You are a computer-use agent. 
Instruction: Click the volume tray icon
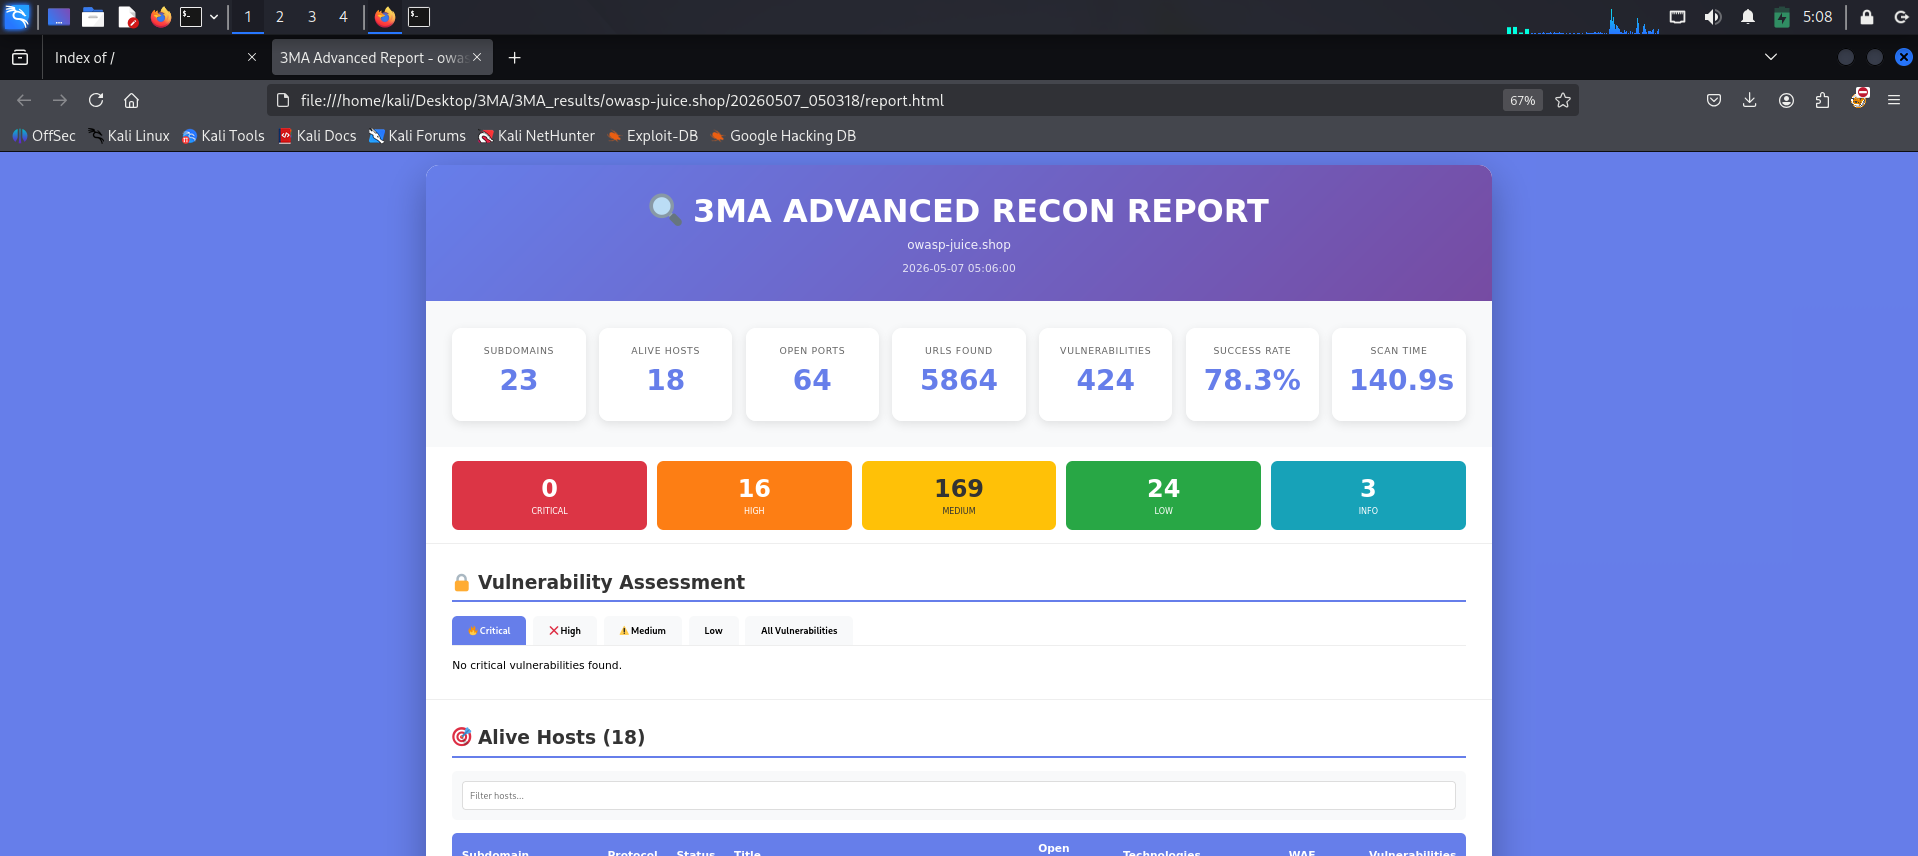click(1713, 17)
